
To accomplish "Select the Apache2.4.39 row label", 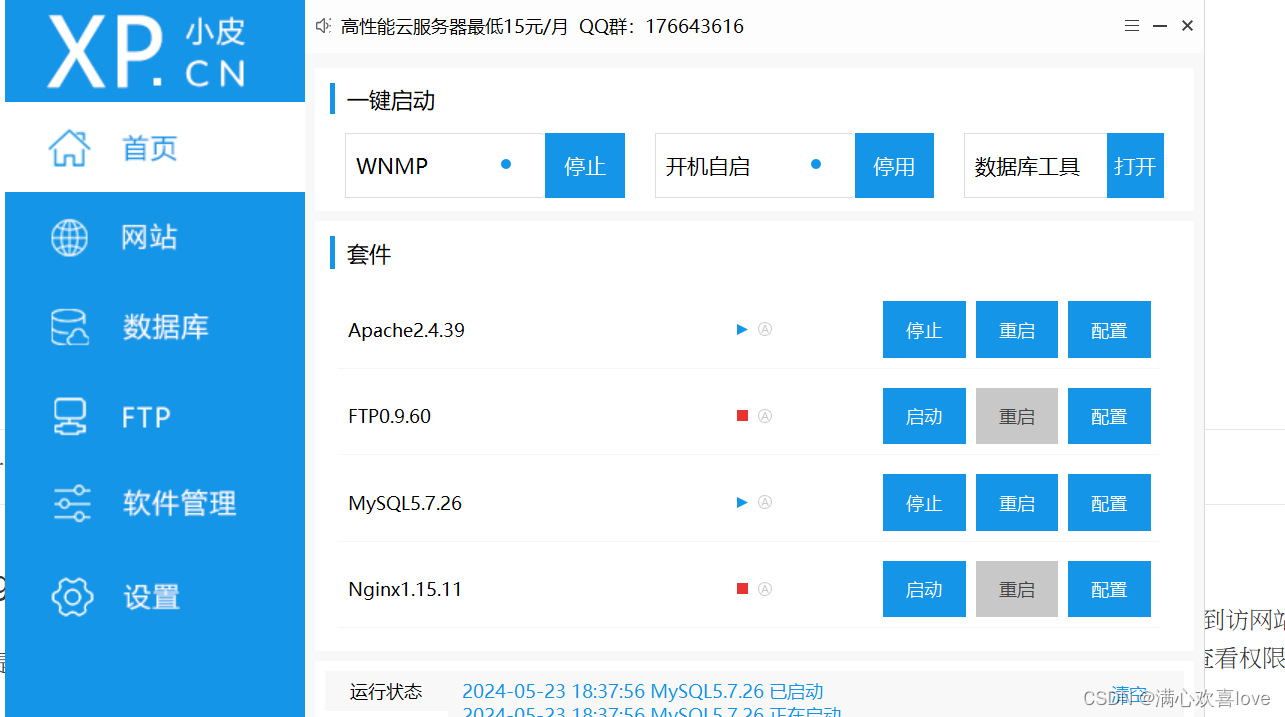I will [406, 330].
